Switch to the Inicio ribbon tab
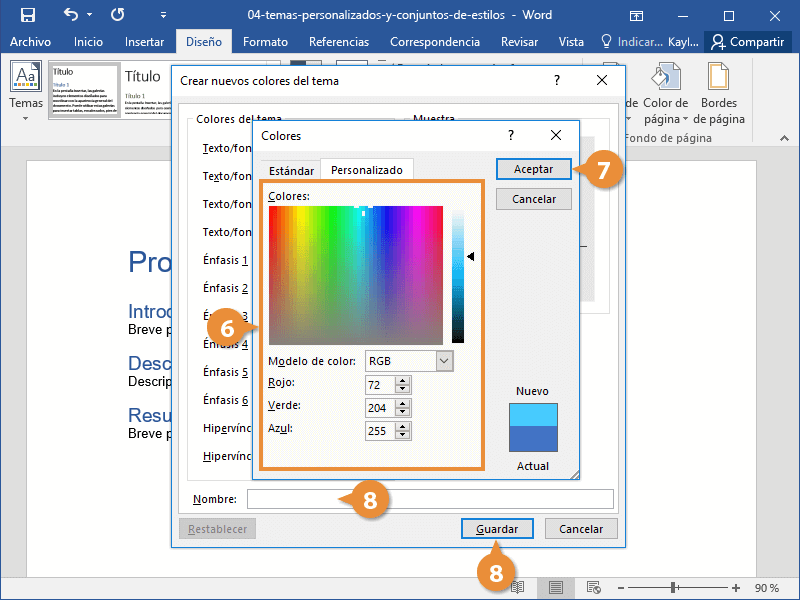This screenshot has width=800, height=600. [x=88, y=42]
